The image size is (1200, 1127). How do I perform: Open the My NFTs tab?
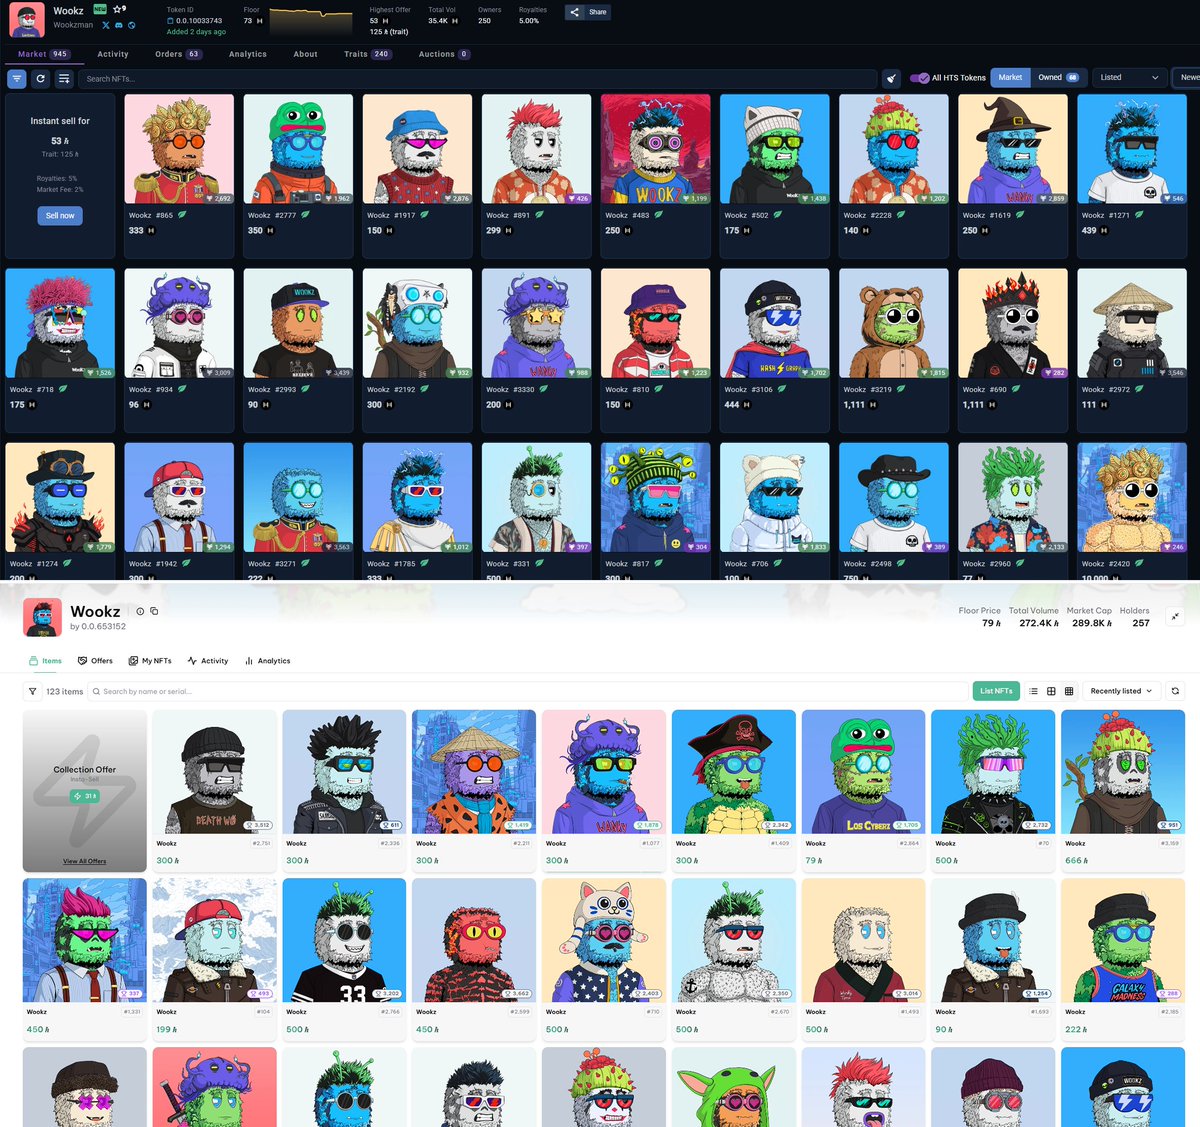(150, 661)
